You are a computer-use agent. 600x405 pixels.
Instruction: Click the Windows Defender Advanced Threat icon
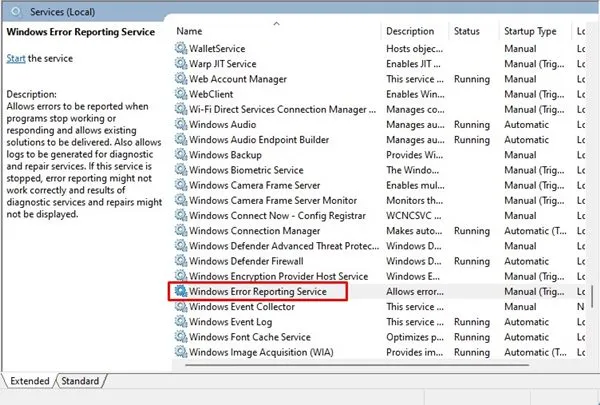coord(181,246)
